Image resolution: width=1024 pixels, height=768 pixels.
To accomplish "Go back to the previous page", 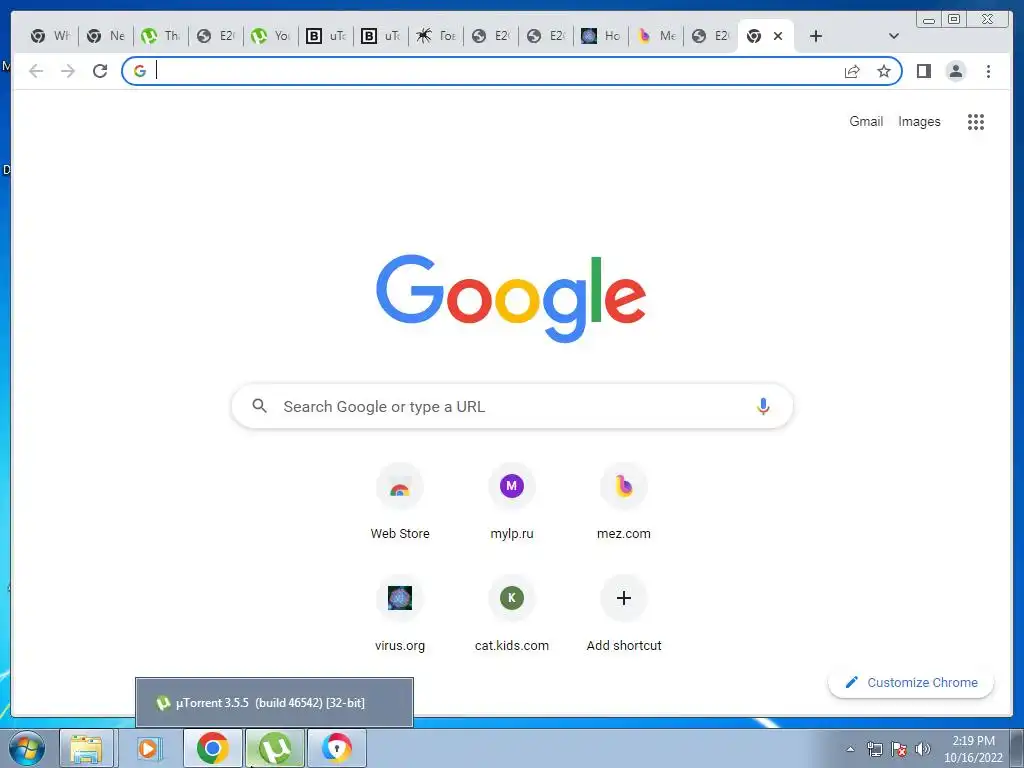I will (x=36, y=71).
